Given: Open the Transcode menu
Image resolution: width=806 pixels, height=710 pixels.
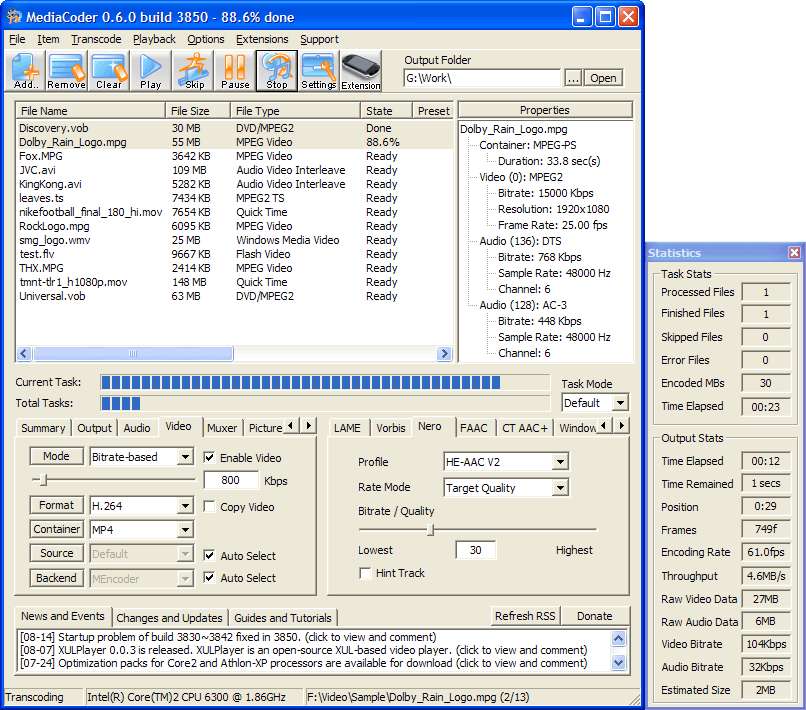Looking at the screenshot, I should point(96,39).
